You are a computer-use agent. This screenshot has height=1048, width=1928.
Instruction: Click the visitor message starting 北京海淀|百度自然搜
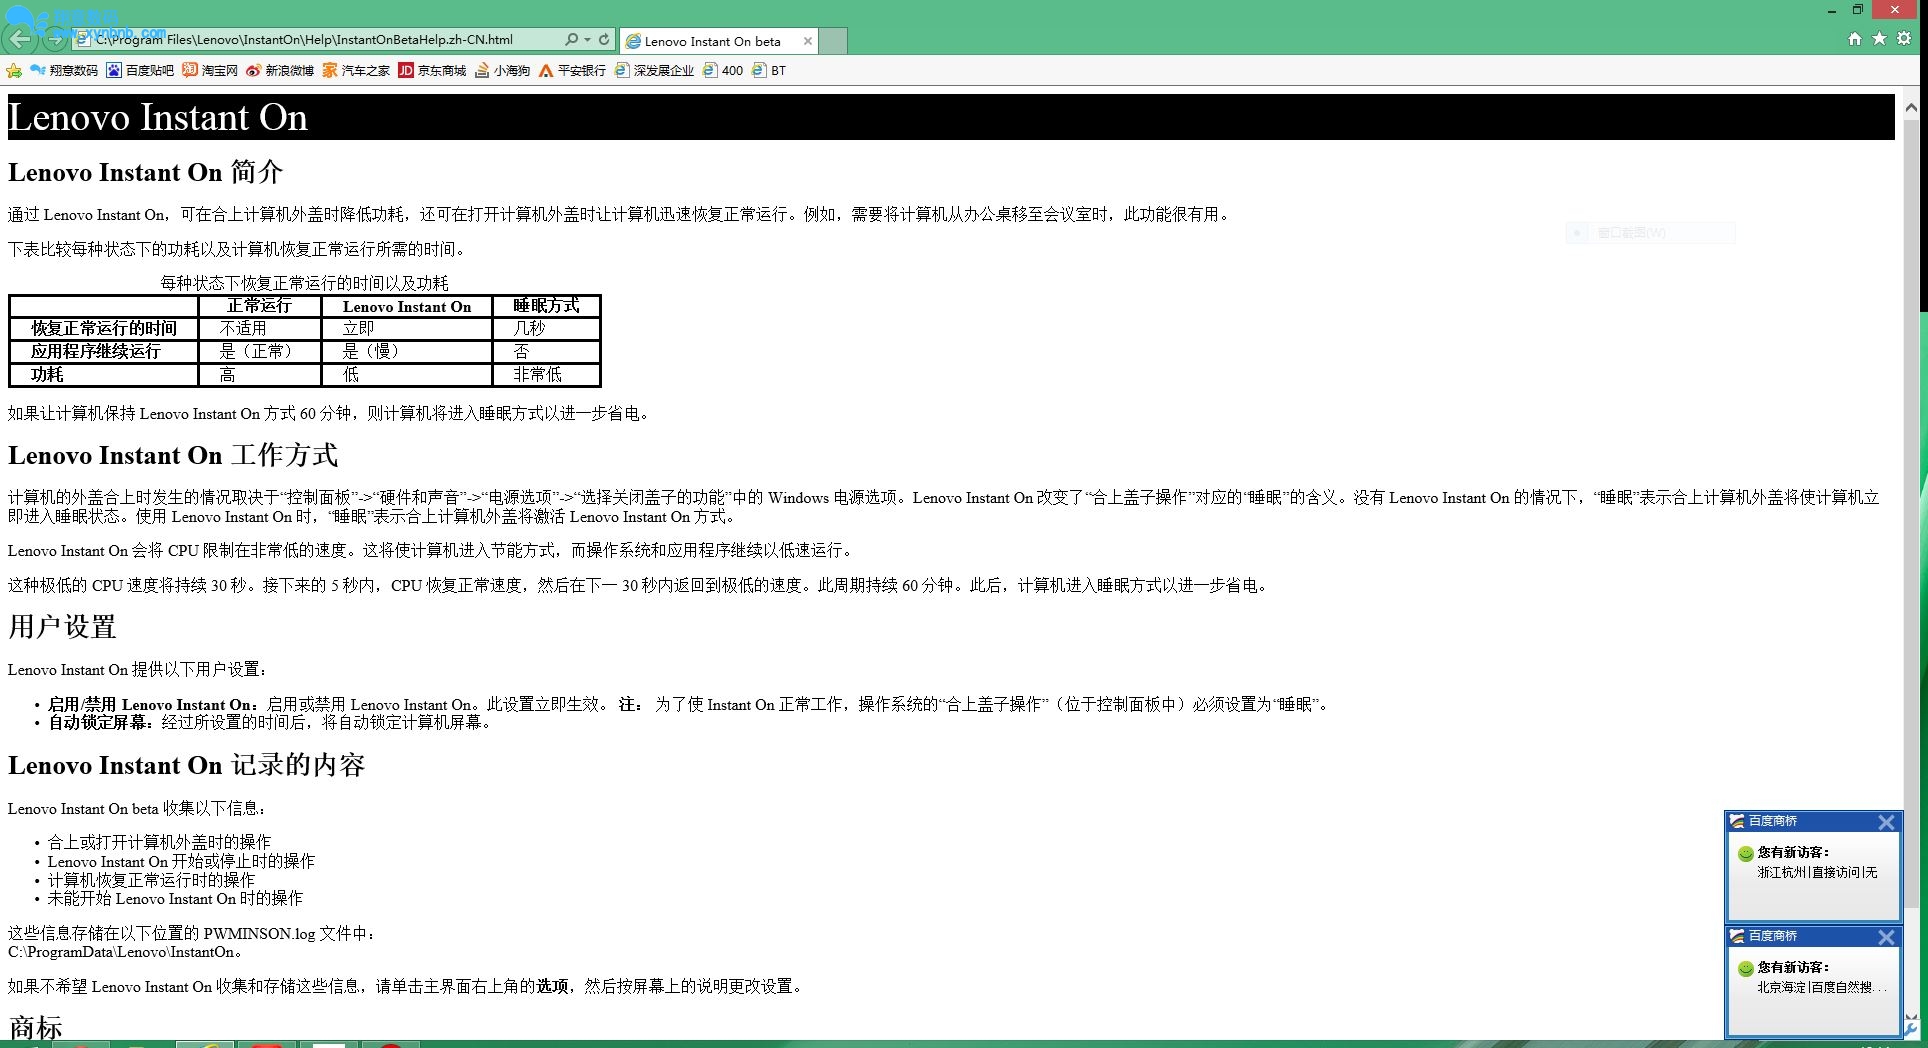tap(1822, 987)
